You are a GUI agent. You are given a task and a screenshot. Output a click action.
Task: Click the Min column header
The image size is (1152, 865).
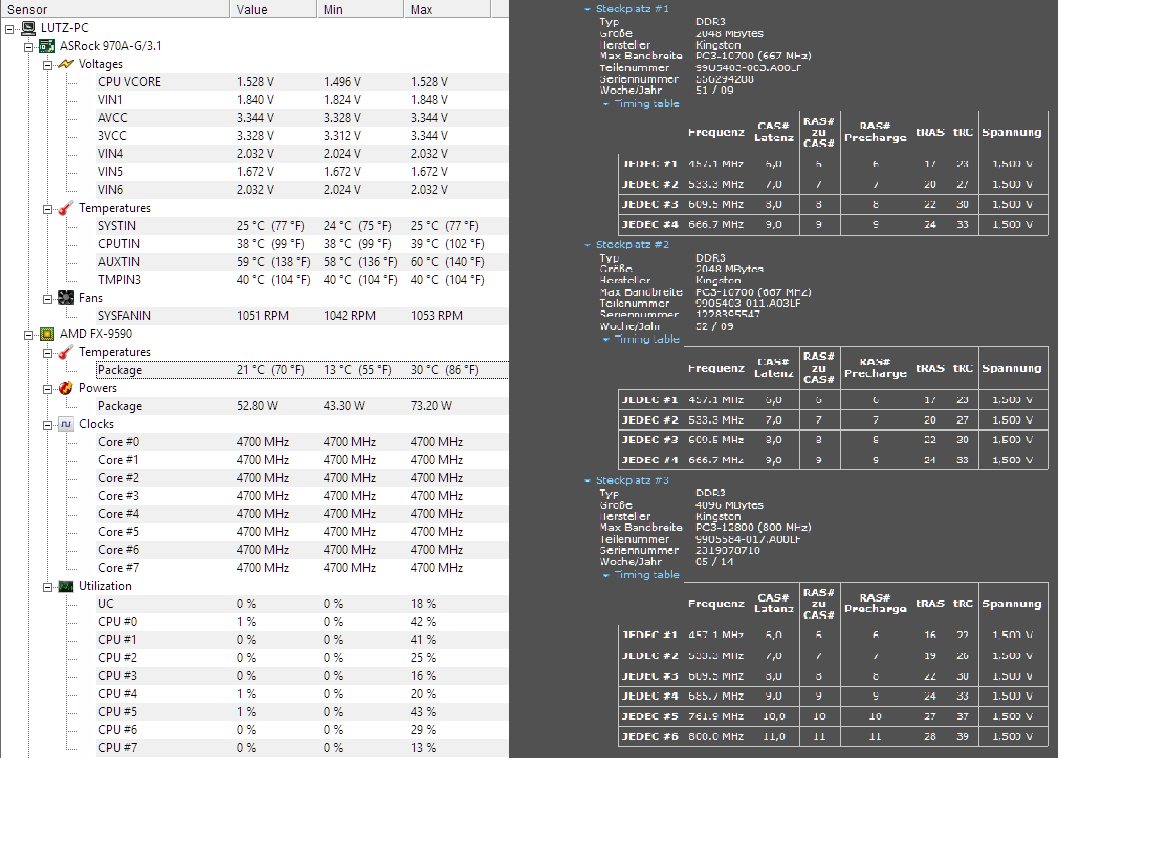pyautogui.click(x=360, y=9)
